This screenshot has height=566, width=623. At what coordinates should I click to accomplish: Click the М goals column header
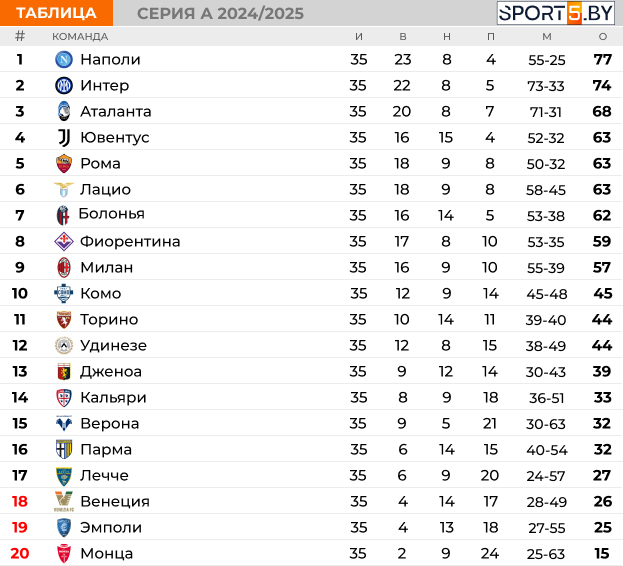point(547,37)
